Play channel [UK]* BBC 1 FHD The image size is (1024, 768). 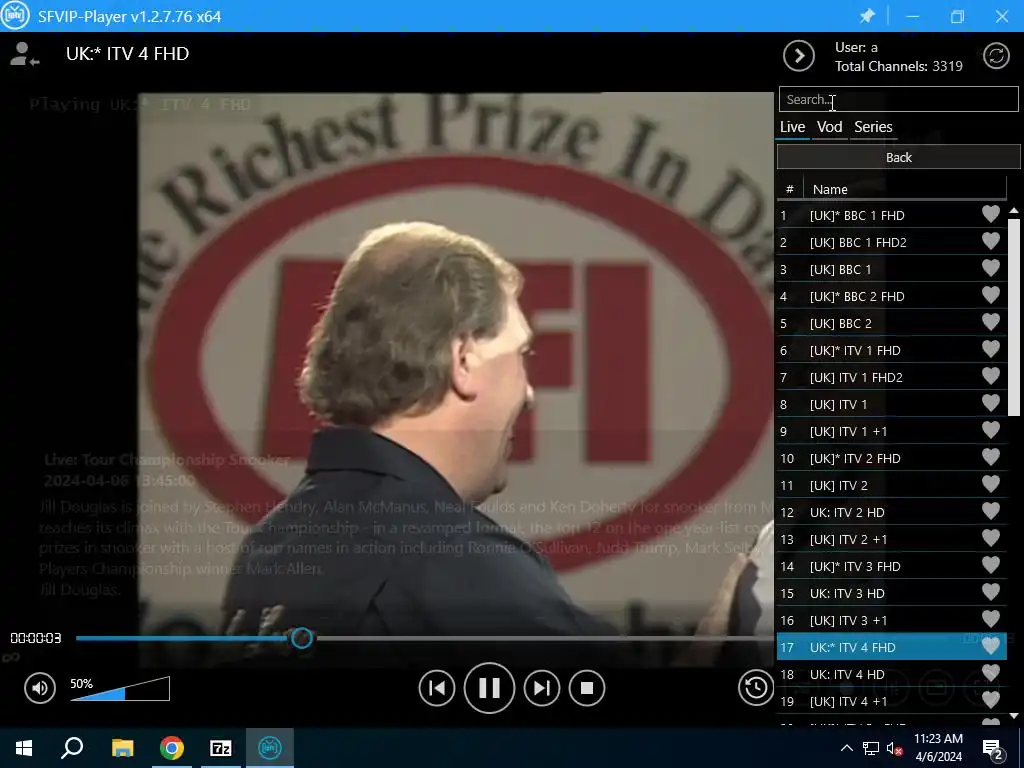[891, 215]
